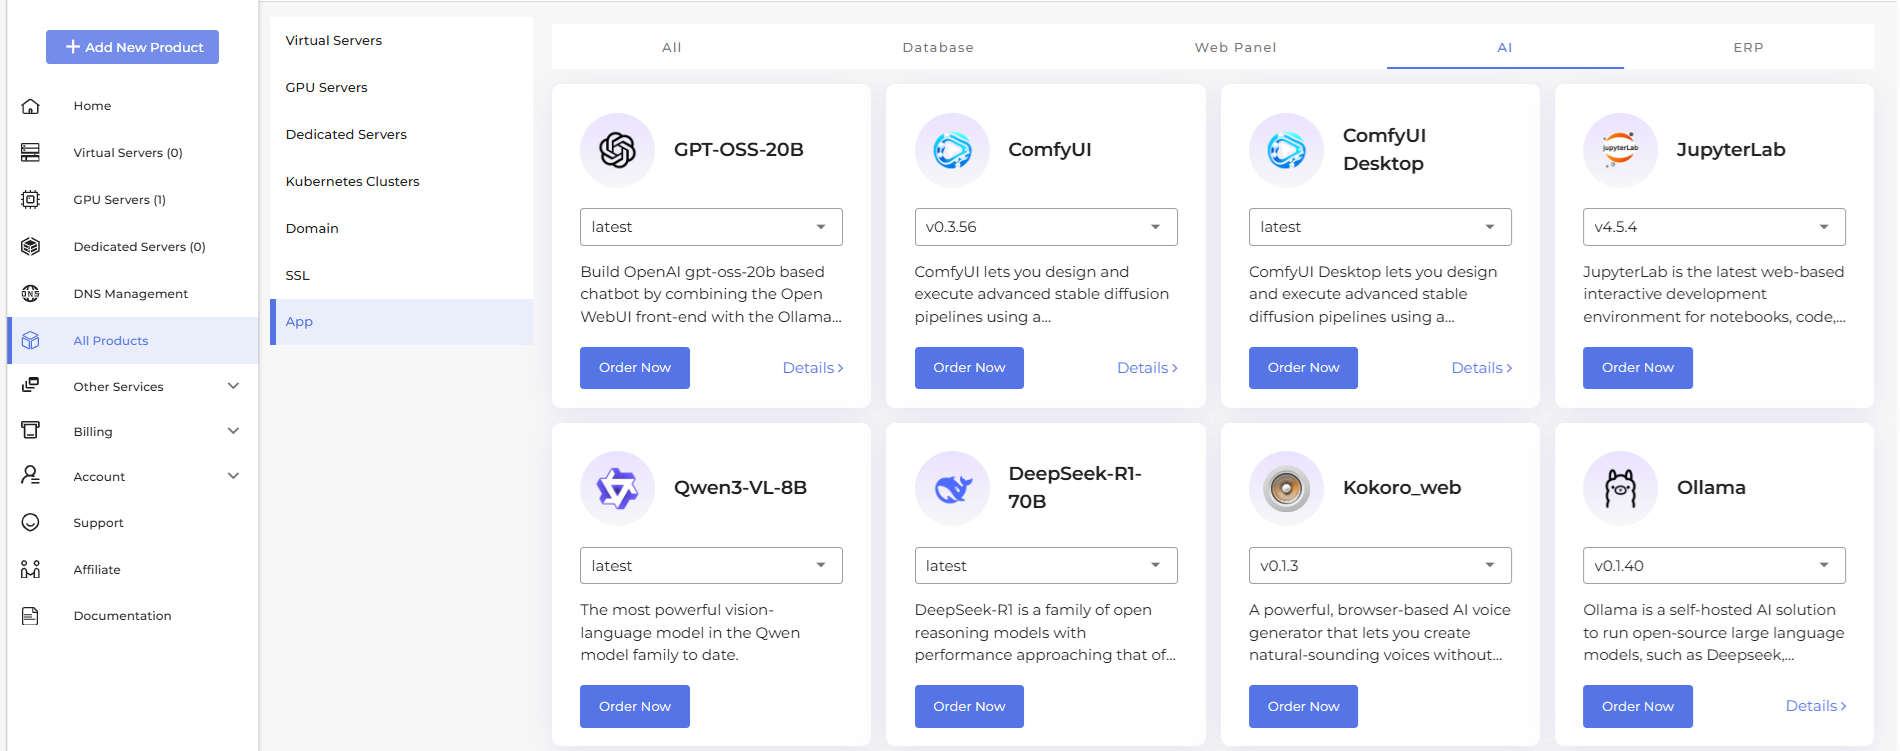This screenshot has width=1900, height=751.
Task: Click the Kokoro_web speaker icon
Action: pos(1286,488)
